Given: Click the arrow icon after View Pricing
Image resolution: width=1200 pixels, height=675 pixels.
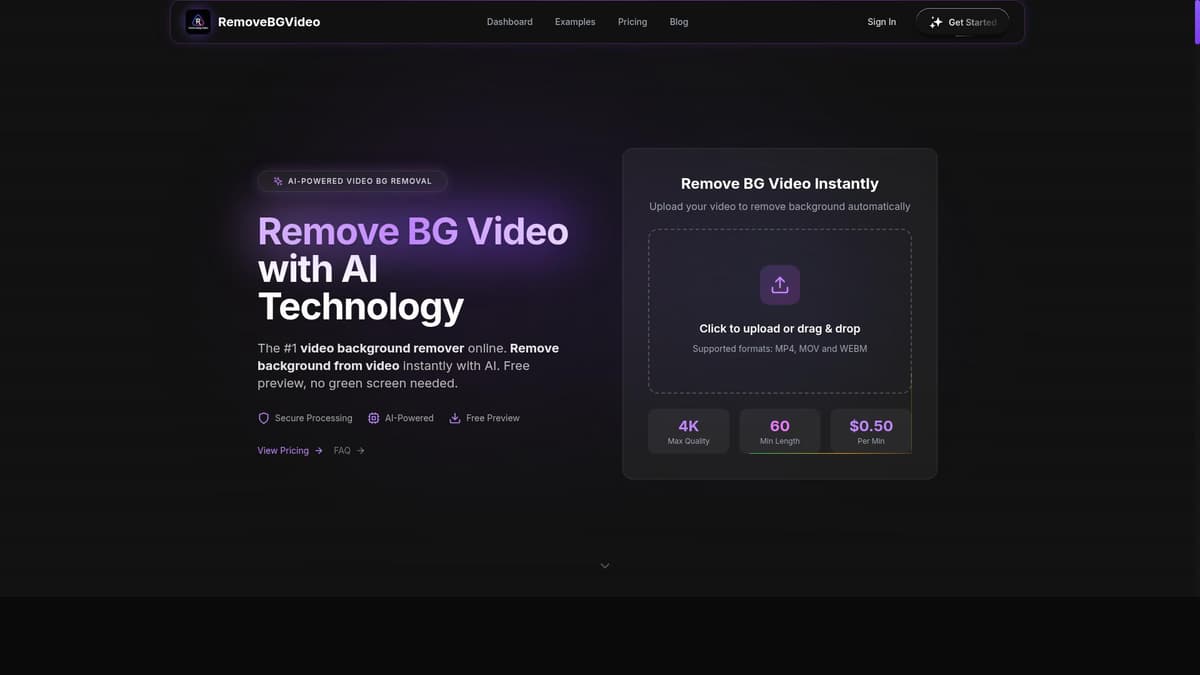Looking at the screenshot, I should [x=318, y=450].
